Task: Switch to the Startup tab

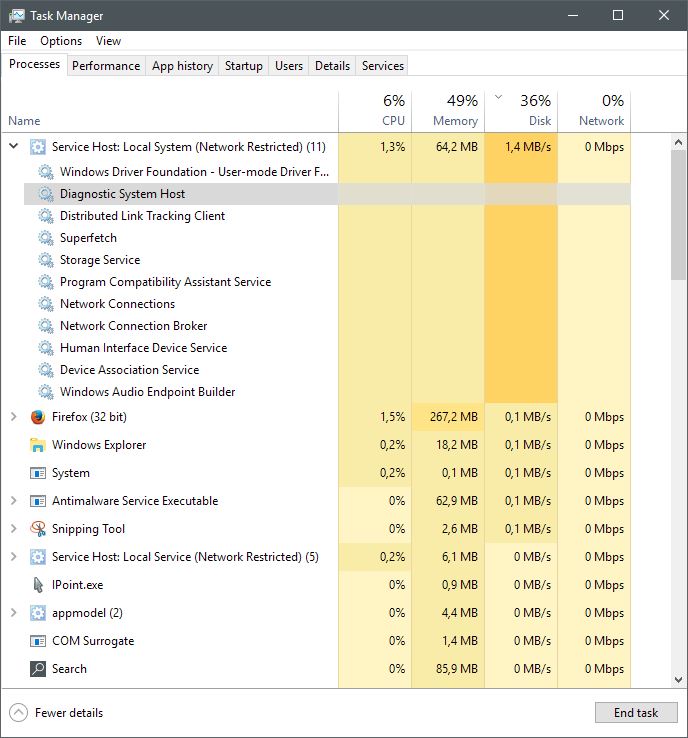Action: point(243,66)
